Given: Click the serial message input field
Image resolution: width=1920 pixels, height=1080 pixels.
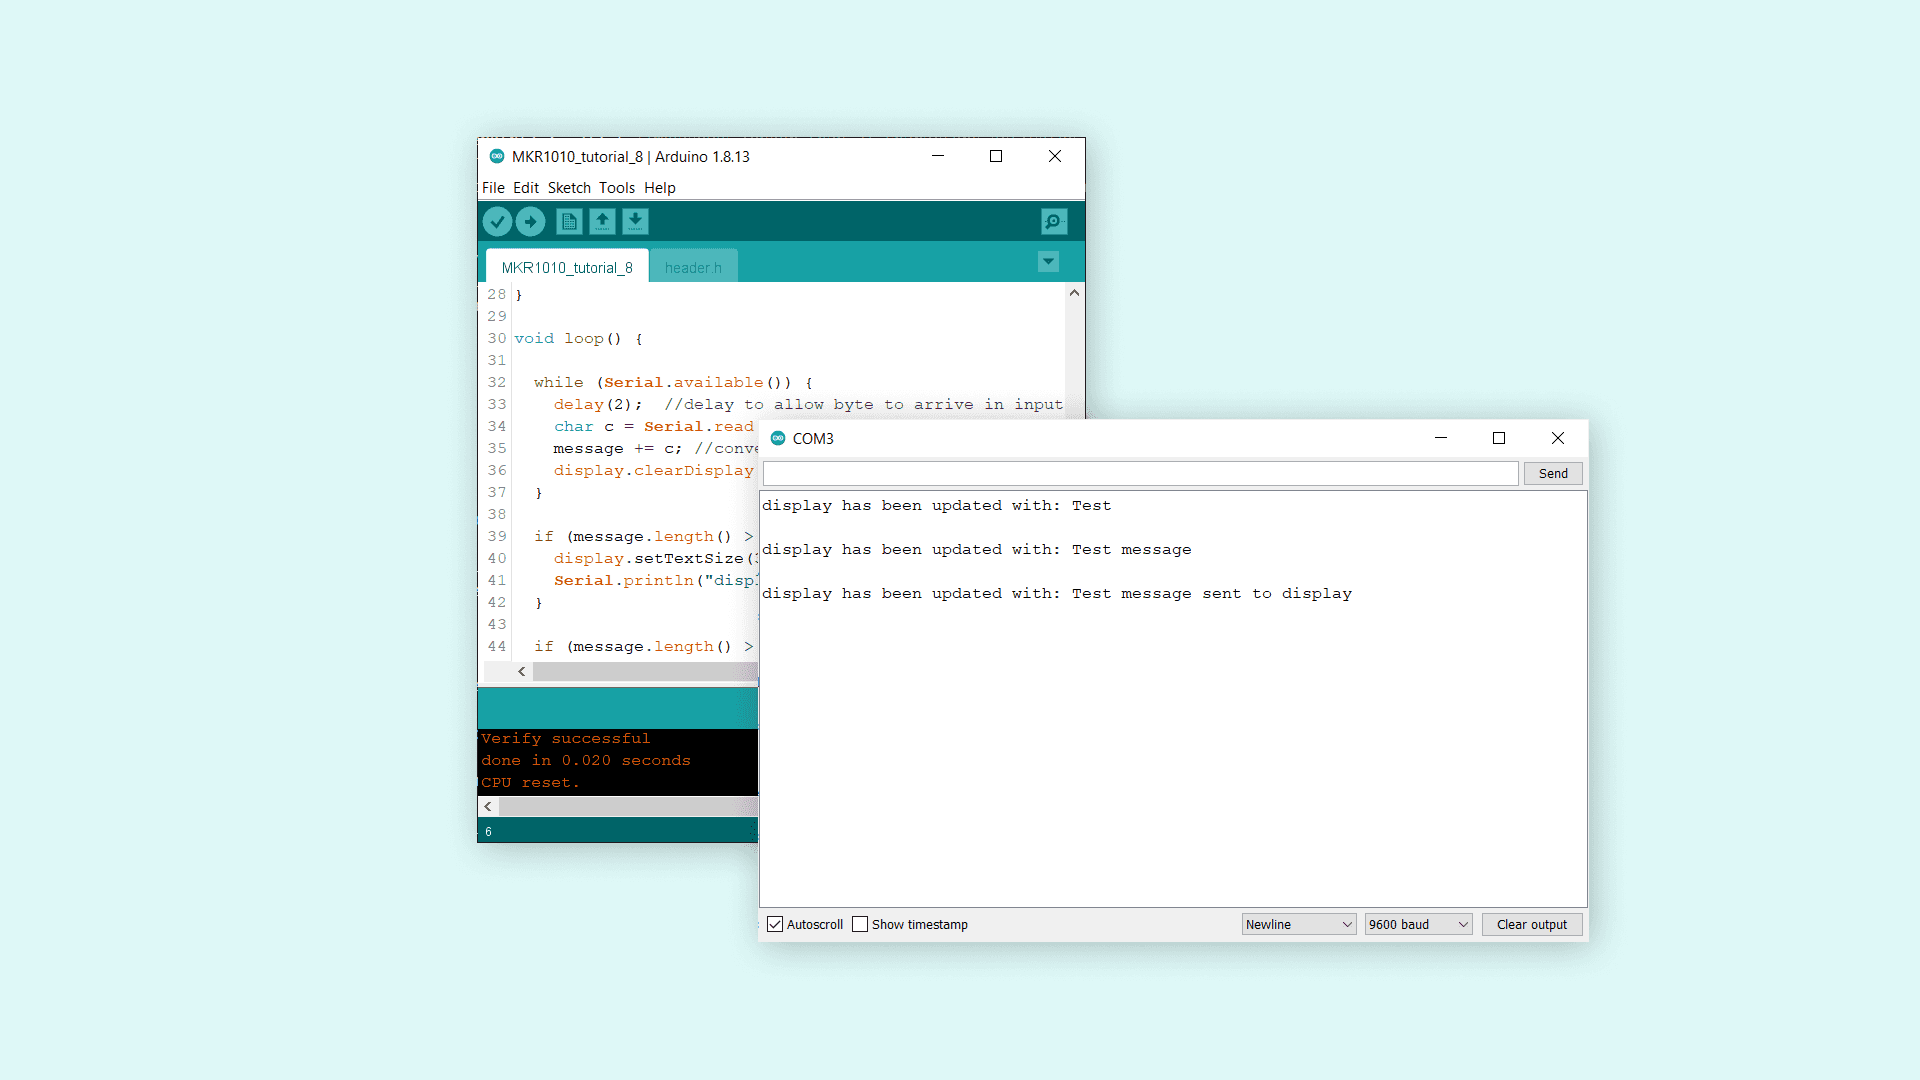Looking at the screenshot, I should [x=1140, y=474].
